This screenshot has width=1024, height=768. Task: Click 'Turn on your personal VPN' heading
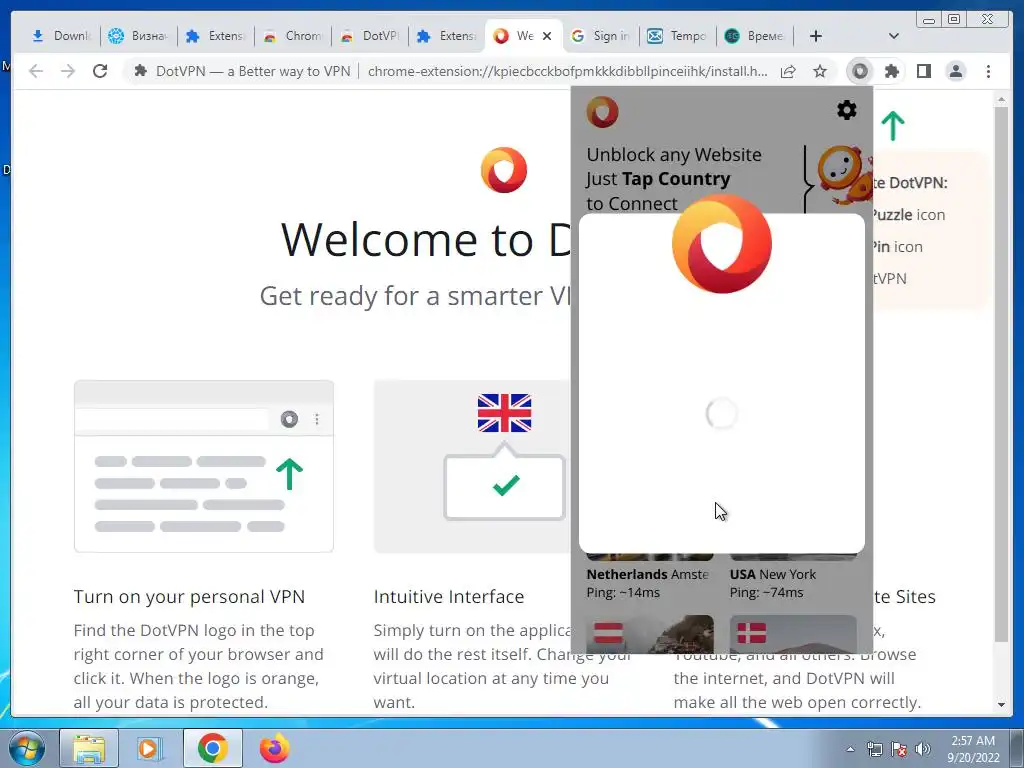pos(189,596)
